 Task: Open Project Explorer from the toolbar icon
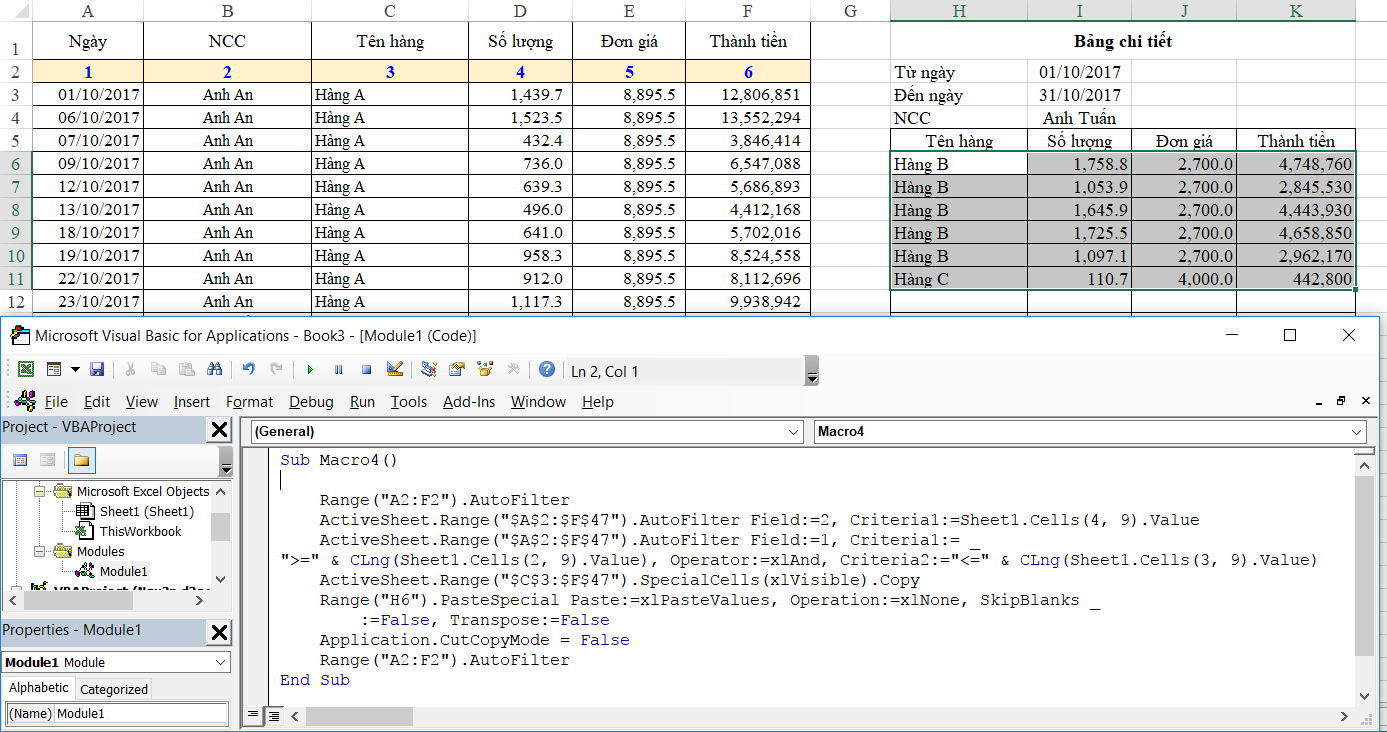(x=429, y=370)
